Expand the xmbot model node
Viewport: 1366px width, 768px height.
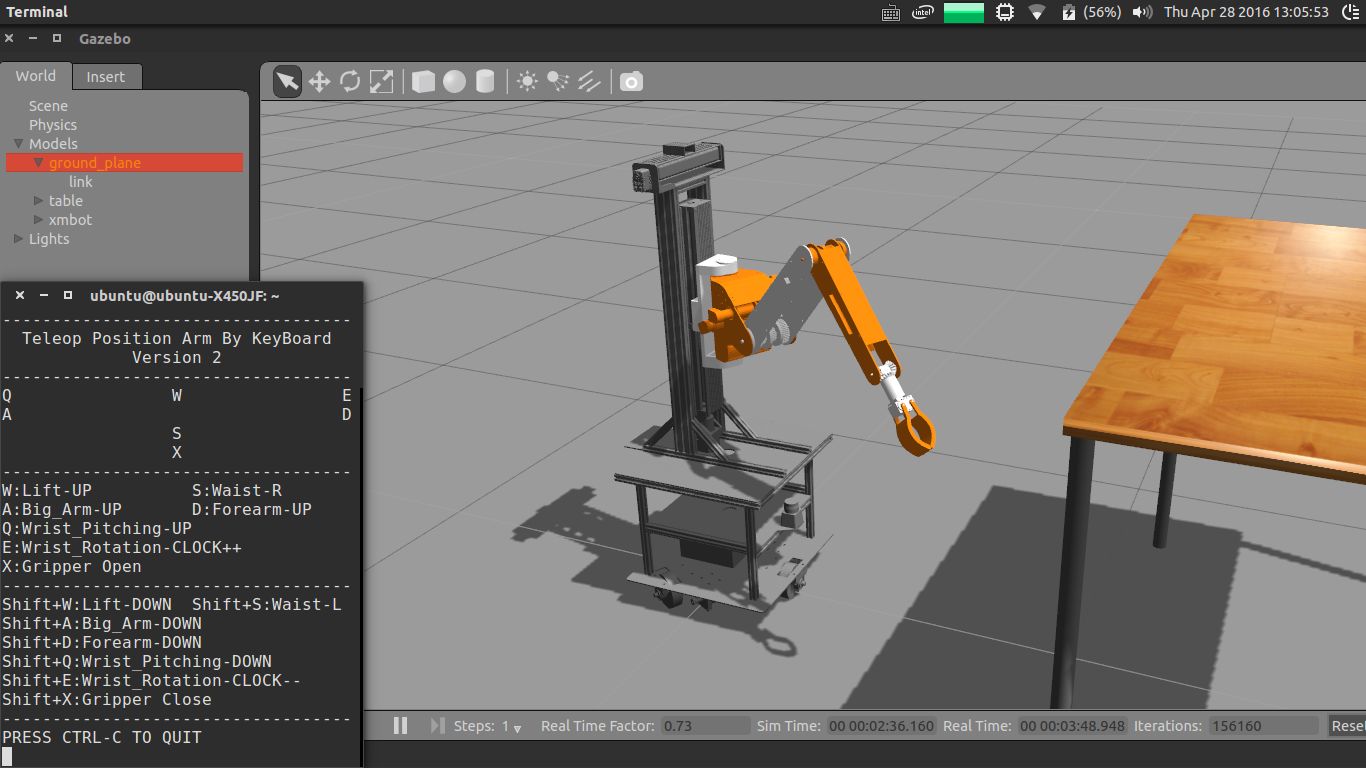coord(39,220)
